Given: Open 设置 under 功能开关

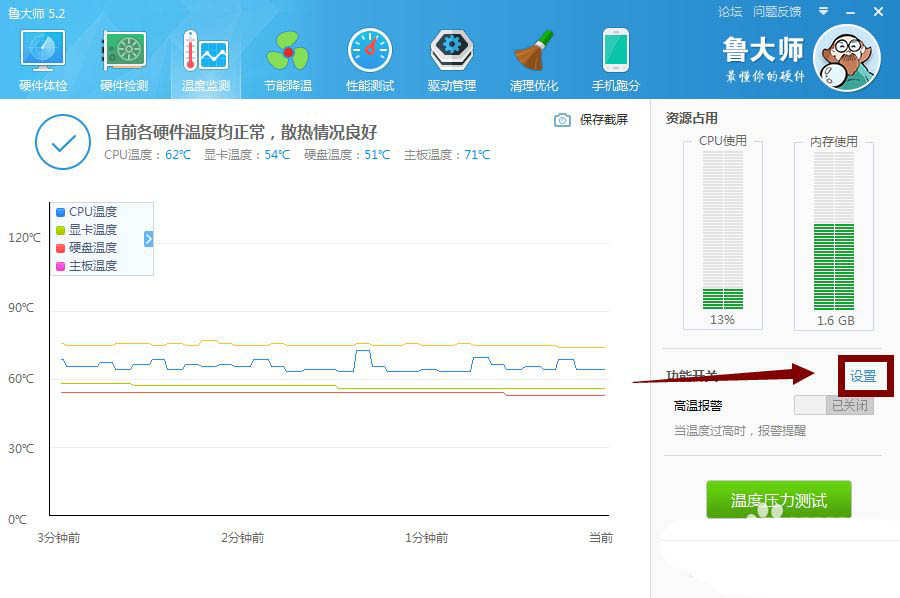Looking at the screenshot, I should 864,373.
